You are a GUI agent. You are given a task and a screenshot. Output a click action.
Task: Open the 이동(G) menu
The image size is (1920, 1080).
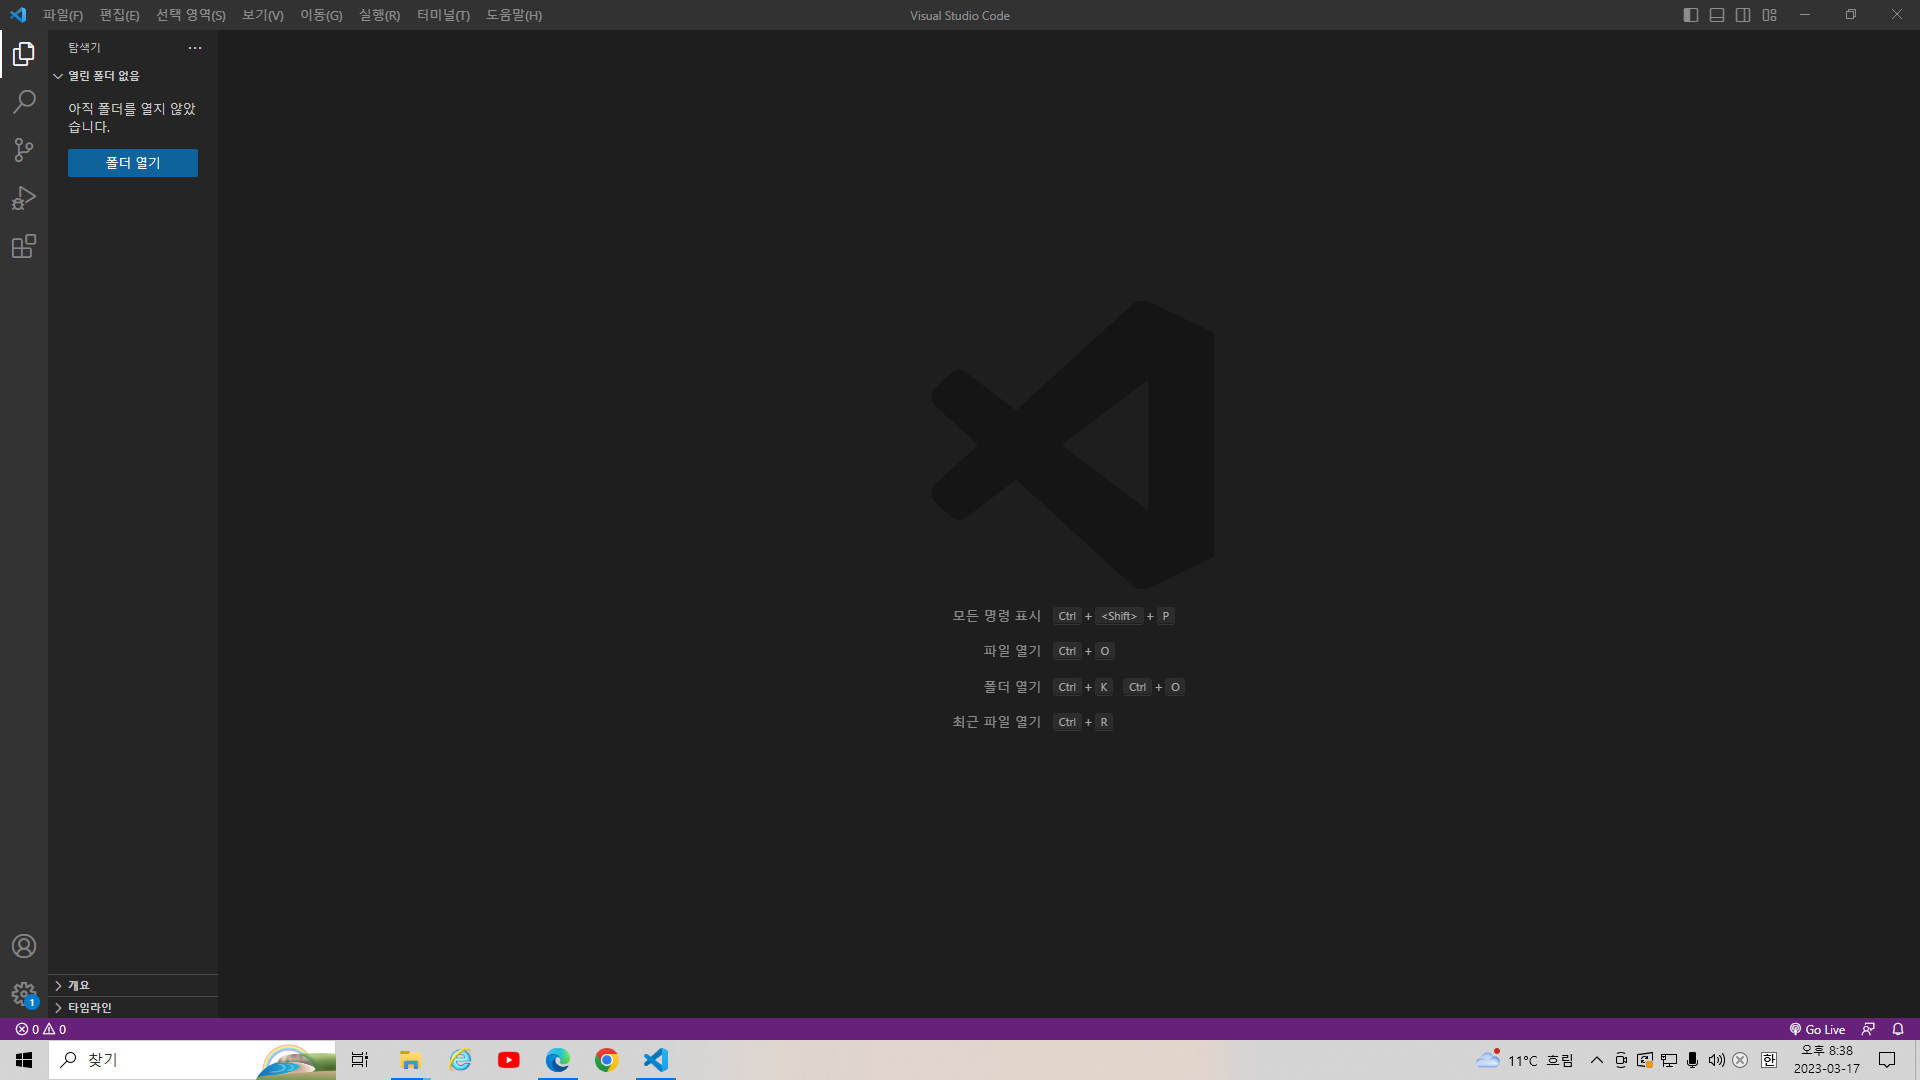[321, 15]
